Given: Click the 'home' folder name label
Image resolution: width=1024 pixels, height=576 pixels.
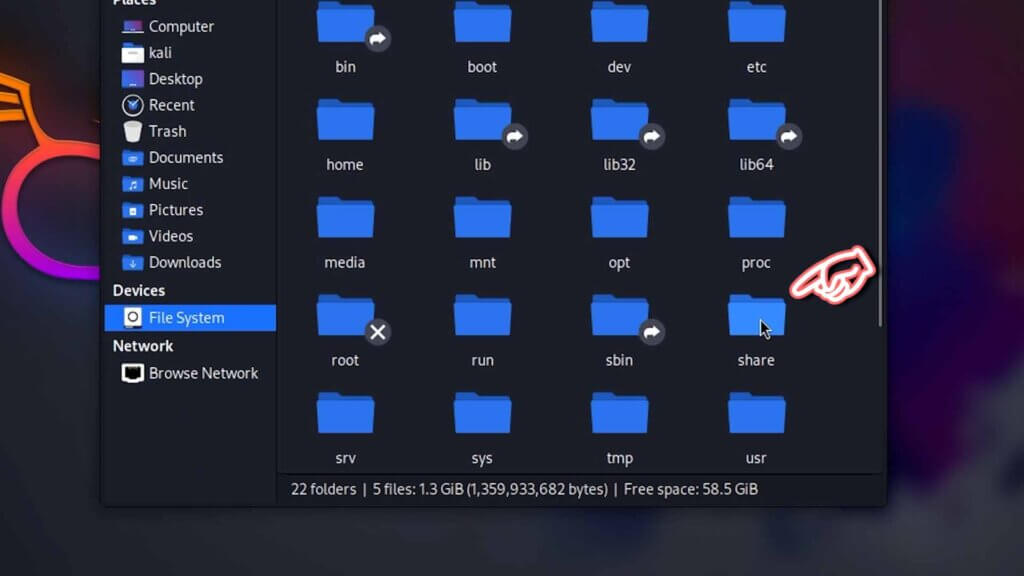Looking at the screenshot, I should (345, 165).
